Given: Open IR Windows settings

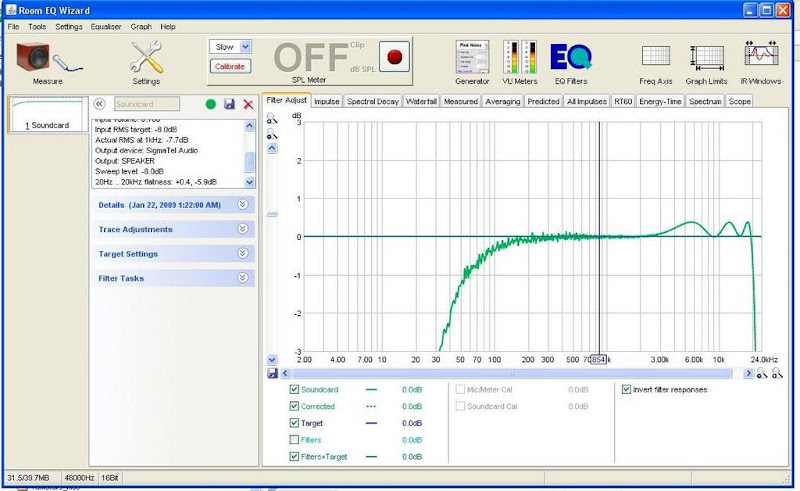Looking at the screenshot, I should (761, 58).
